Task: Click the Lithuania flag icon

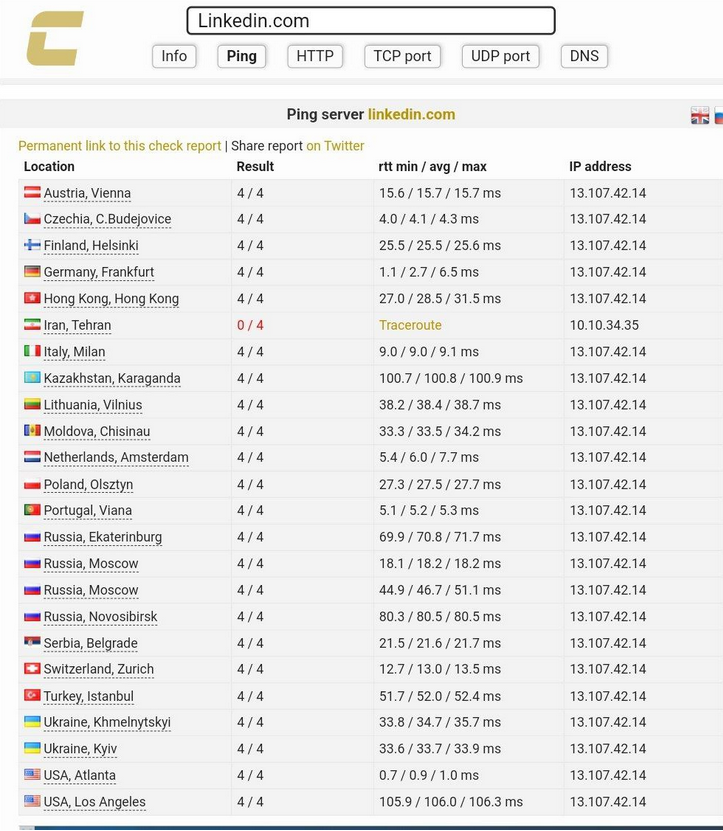Action: pos(32,404)
